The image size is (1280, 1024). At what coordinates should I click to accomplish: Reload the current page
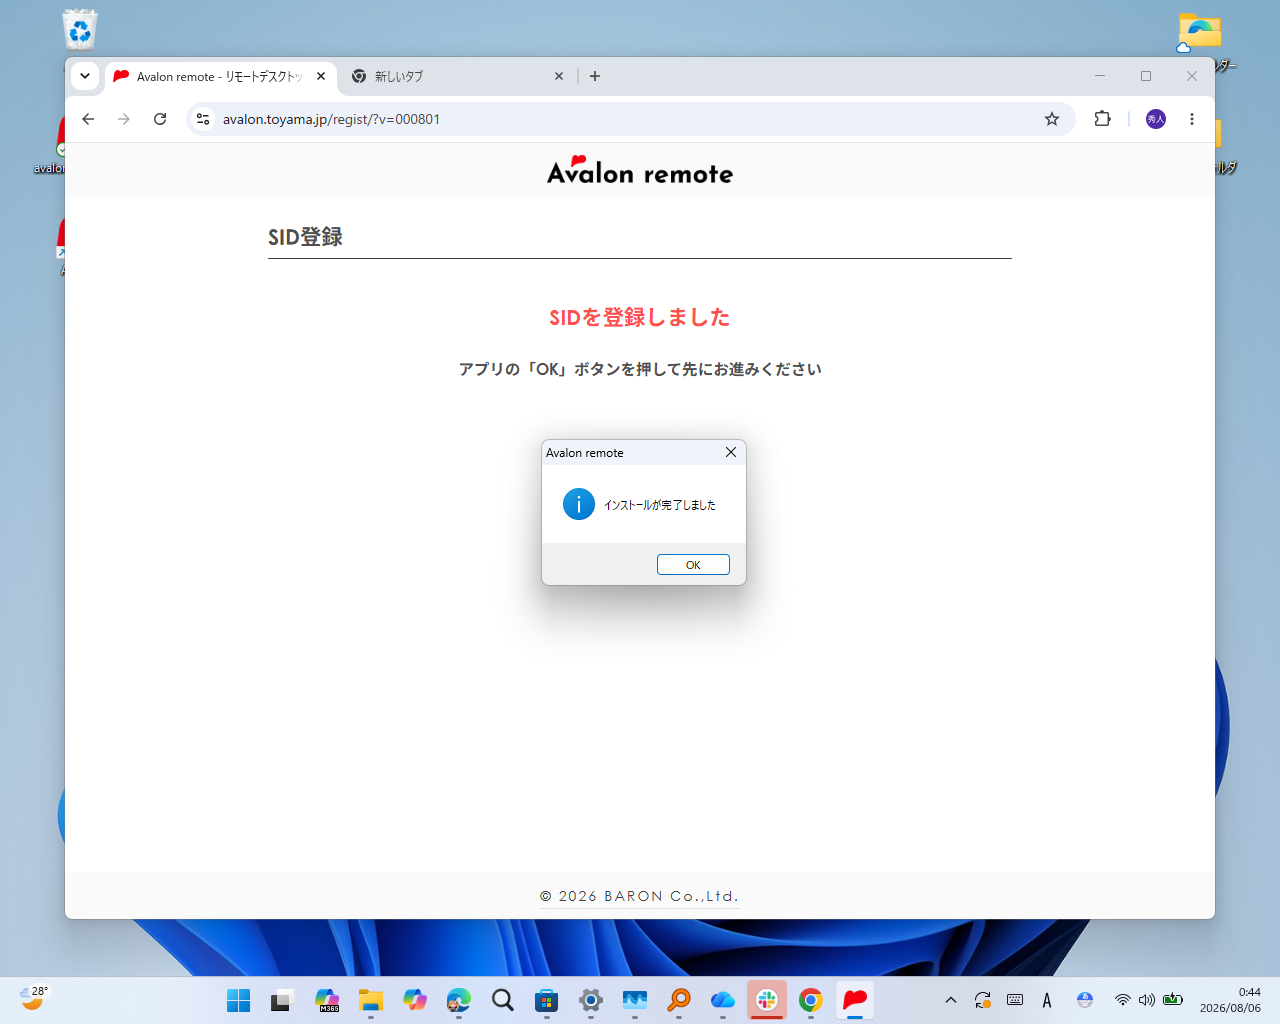160,119
